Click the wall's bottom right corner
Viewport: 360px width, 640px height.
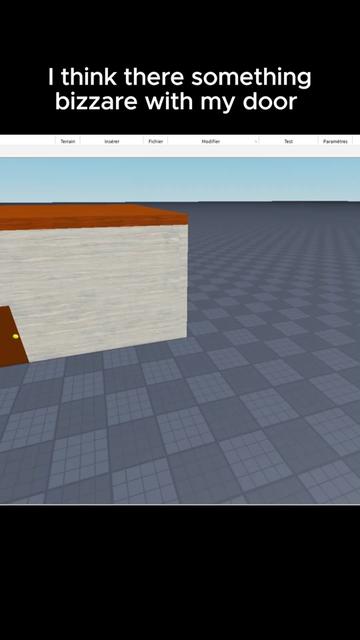click(x=186, y=337)
